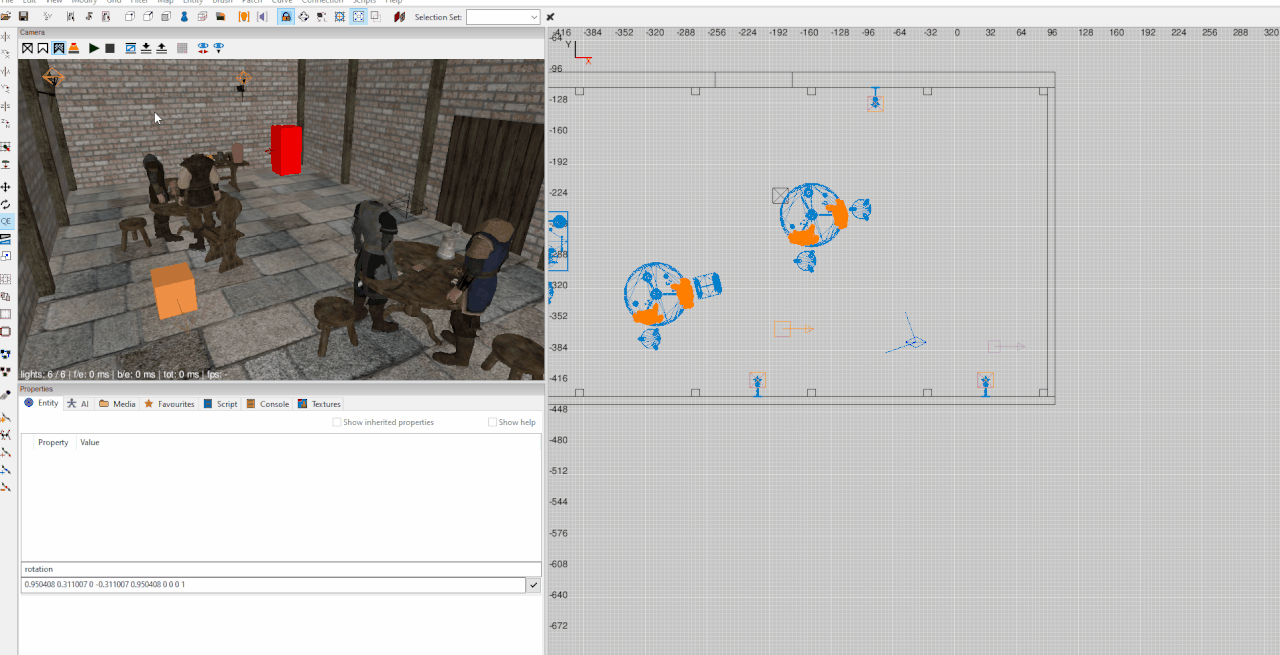Click the red rounded square icon in left toolbar
This screenshot has width=1280, height=655.
pos(6,331)
